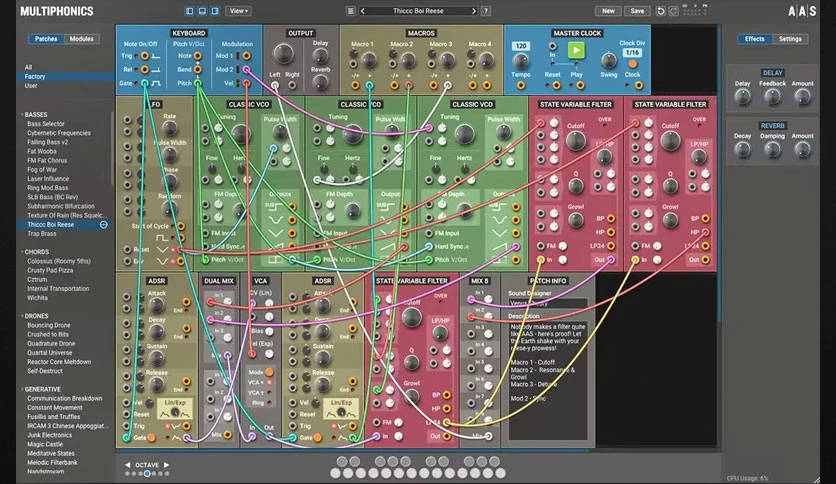The height and width of the screenshot is (484, 836).
Task: Turn the first State Variable Filter Cutoff knob
Action: [575, 141]
